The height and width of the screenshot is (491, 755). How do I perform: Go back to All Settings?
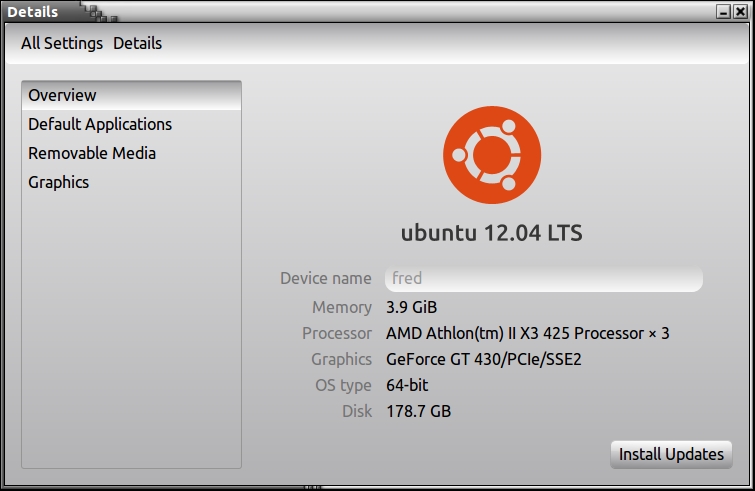click(x=62, y=43)
